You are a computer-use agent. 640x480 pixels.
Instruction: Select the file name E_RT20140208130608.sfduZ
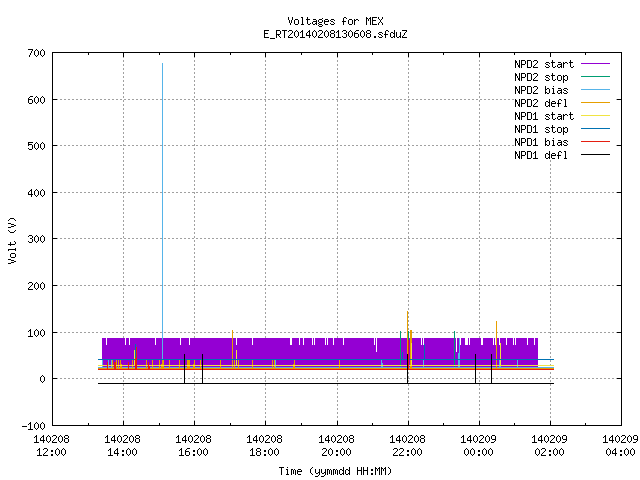point(335,34)
